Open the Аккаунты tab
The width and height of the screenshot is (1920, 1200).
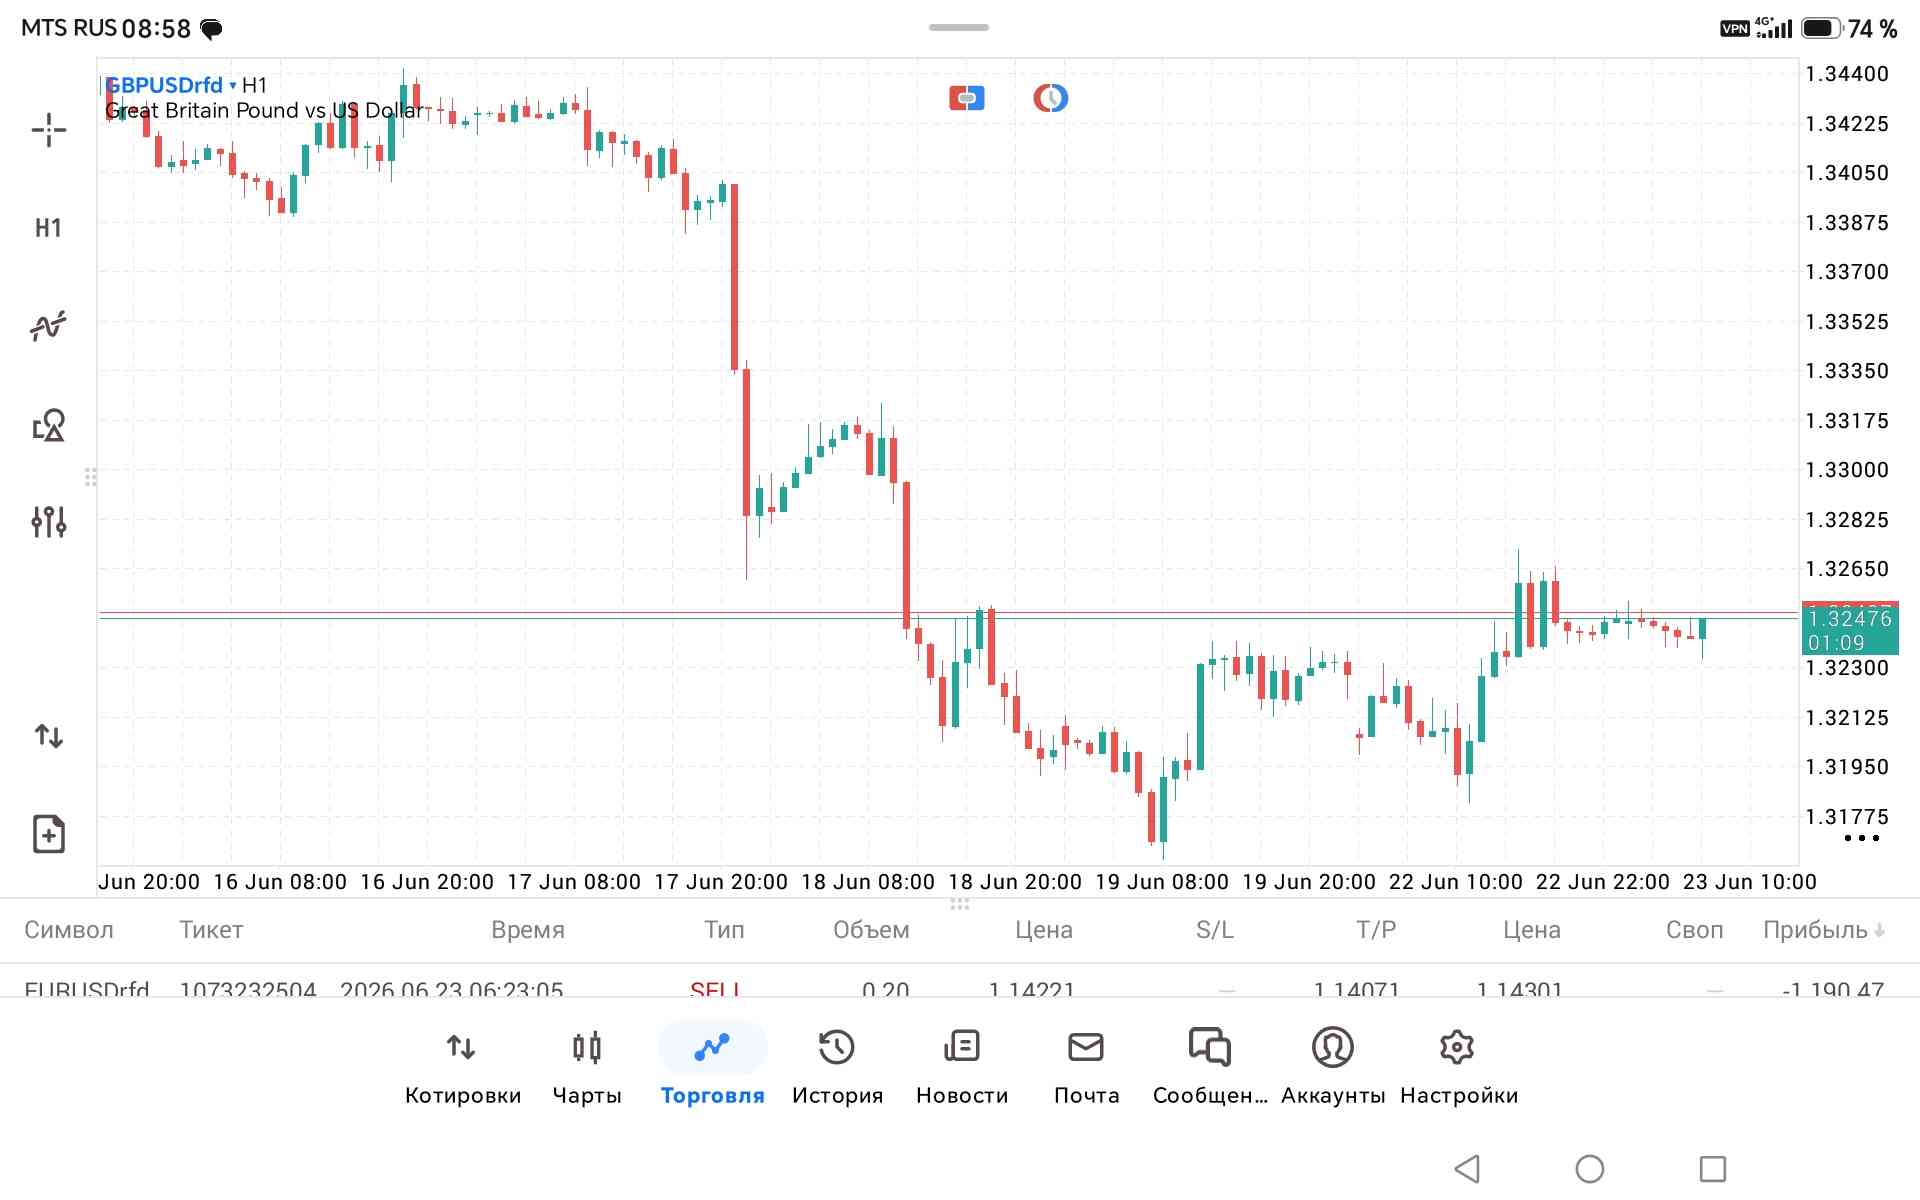point(1333,1068)
